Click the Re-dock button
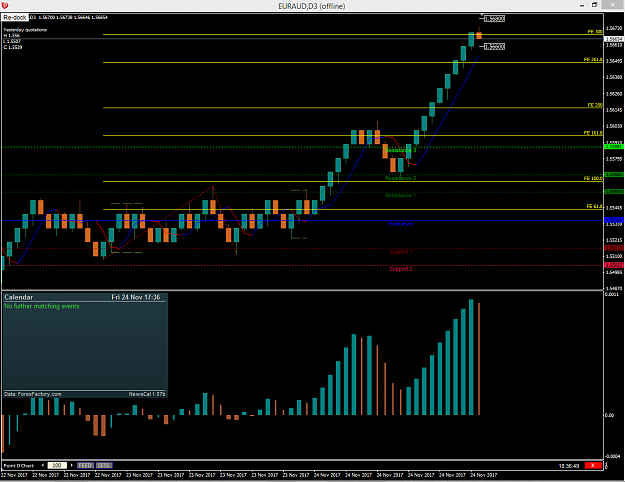 (15, 18)
